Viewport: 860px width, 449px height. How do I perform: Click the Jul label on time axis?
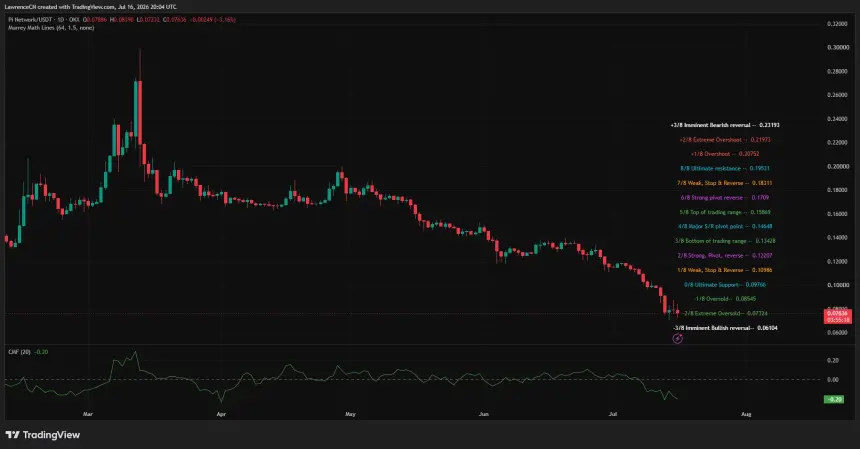(613, 414)
